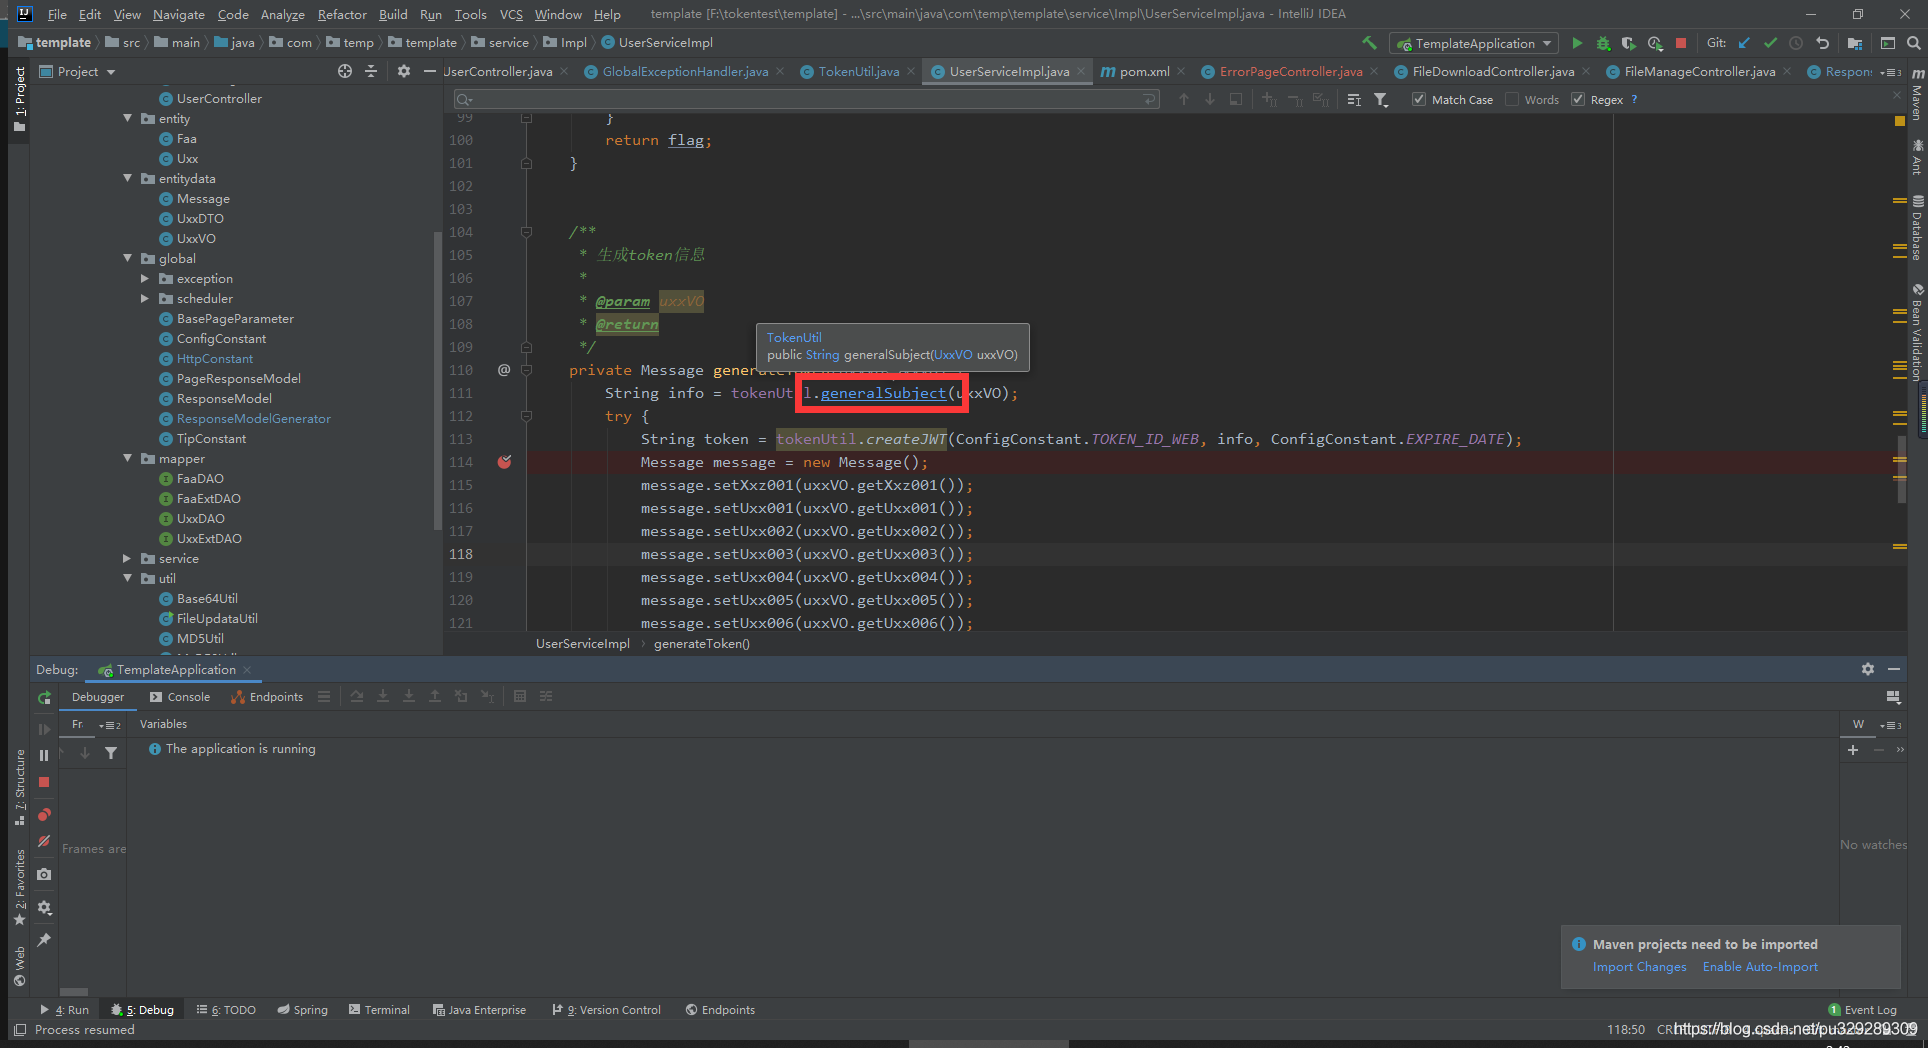Pin the debug tab with the pin icon

[x=44, y=940]
